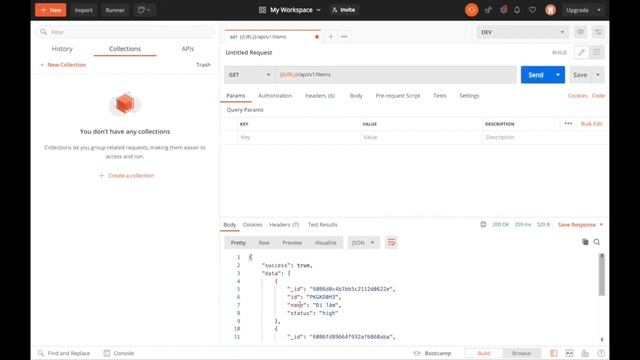
Task: Open the query params three-dot options
Action: coord(568,124)
